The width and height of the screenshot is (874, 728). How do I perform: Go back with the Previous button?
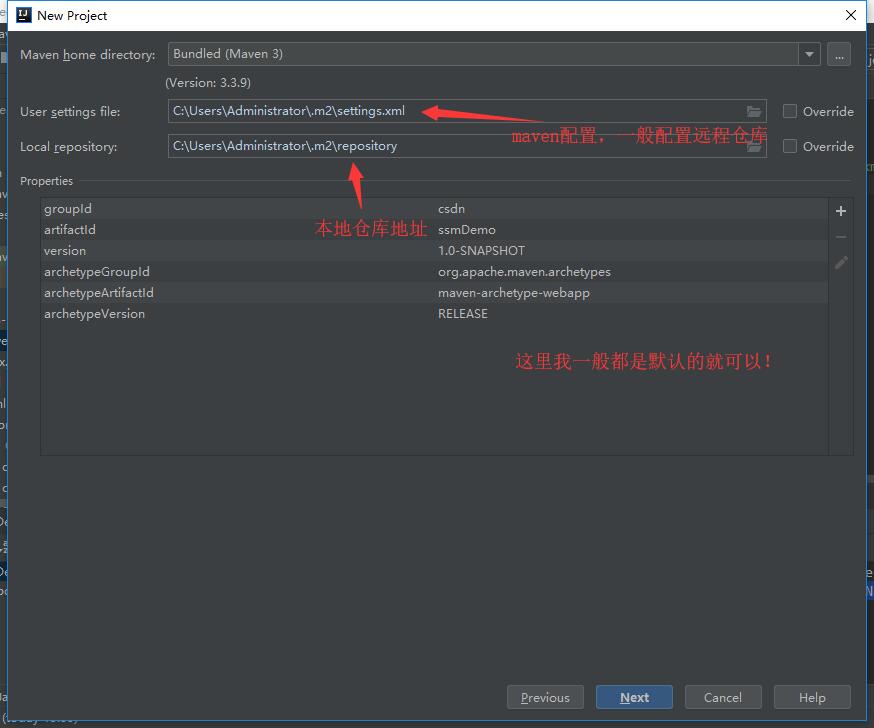coord(545,697)
